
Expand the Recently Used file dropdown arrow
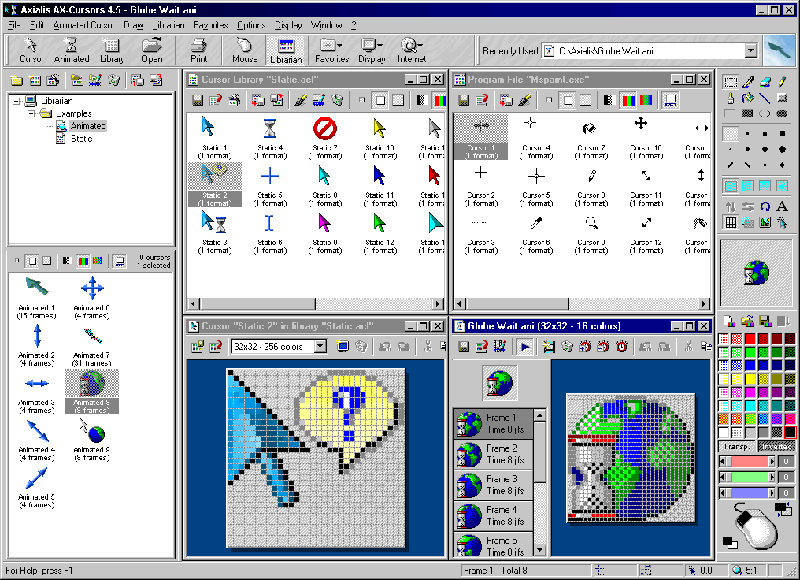[751, 51]
